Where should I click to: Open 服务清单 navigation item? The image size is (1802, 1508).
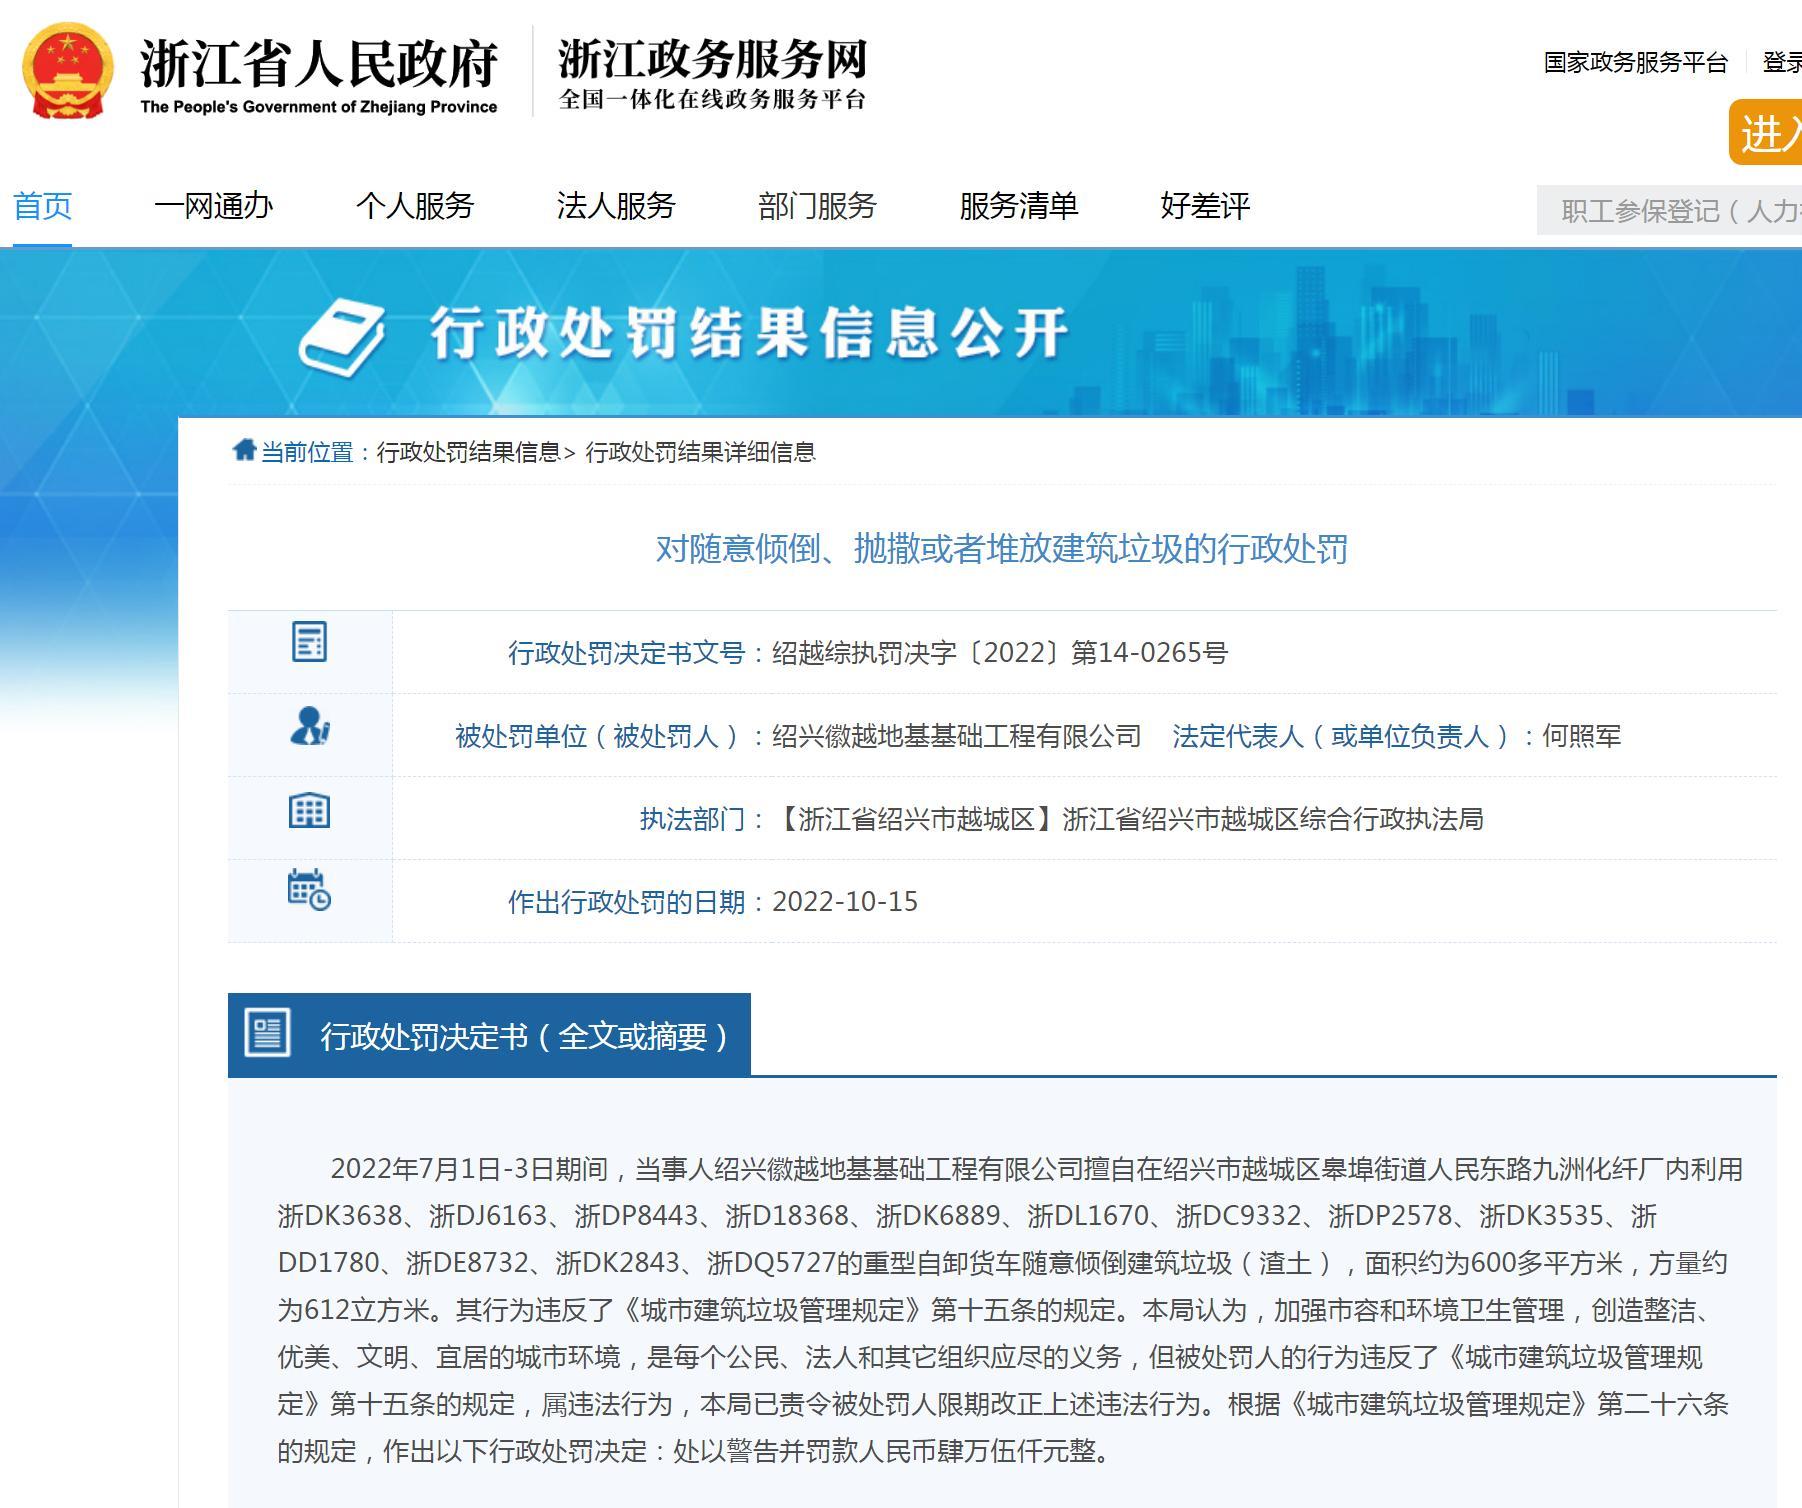coord(1018,206)
